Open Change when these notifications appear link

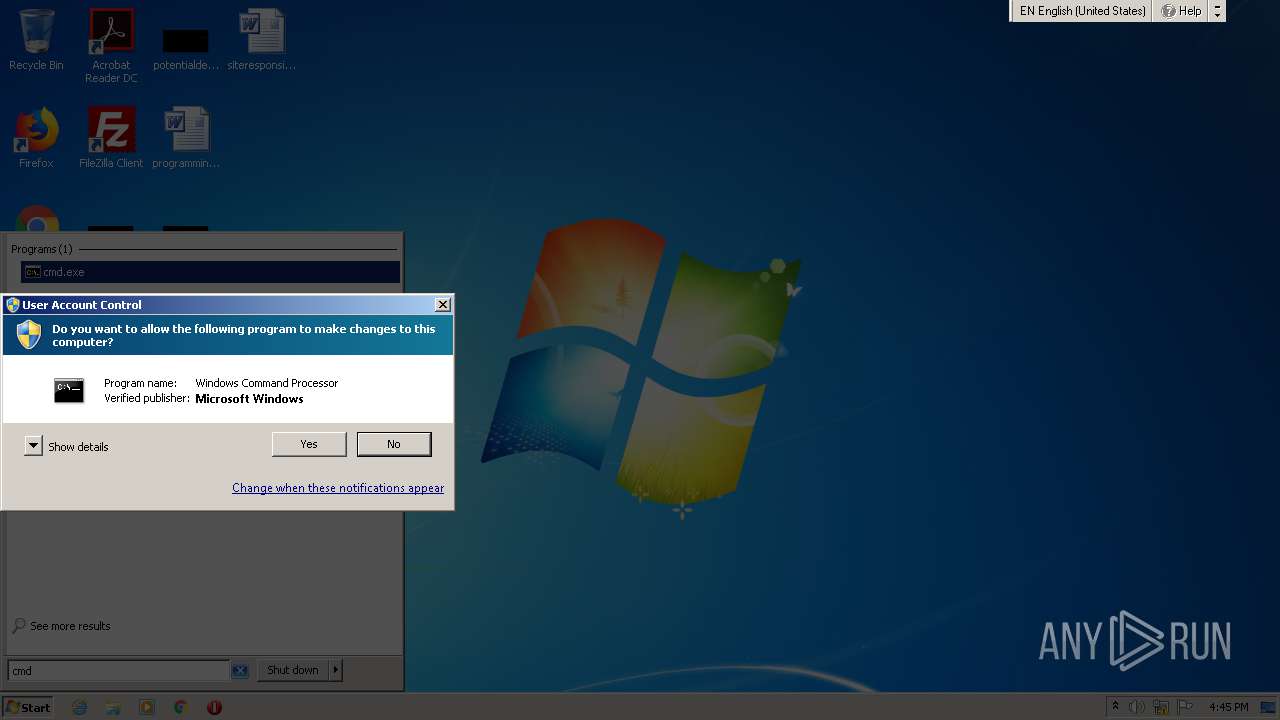click(x=338, y=488)
